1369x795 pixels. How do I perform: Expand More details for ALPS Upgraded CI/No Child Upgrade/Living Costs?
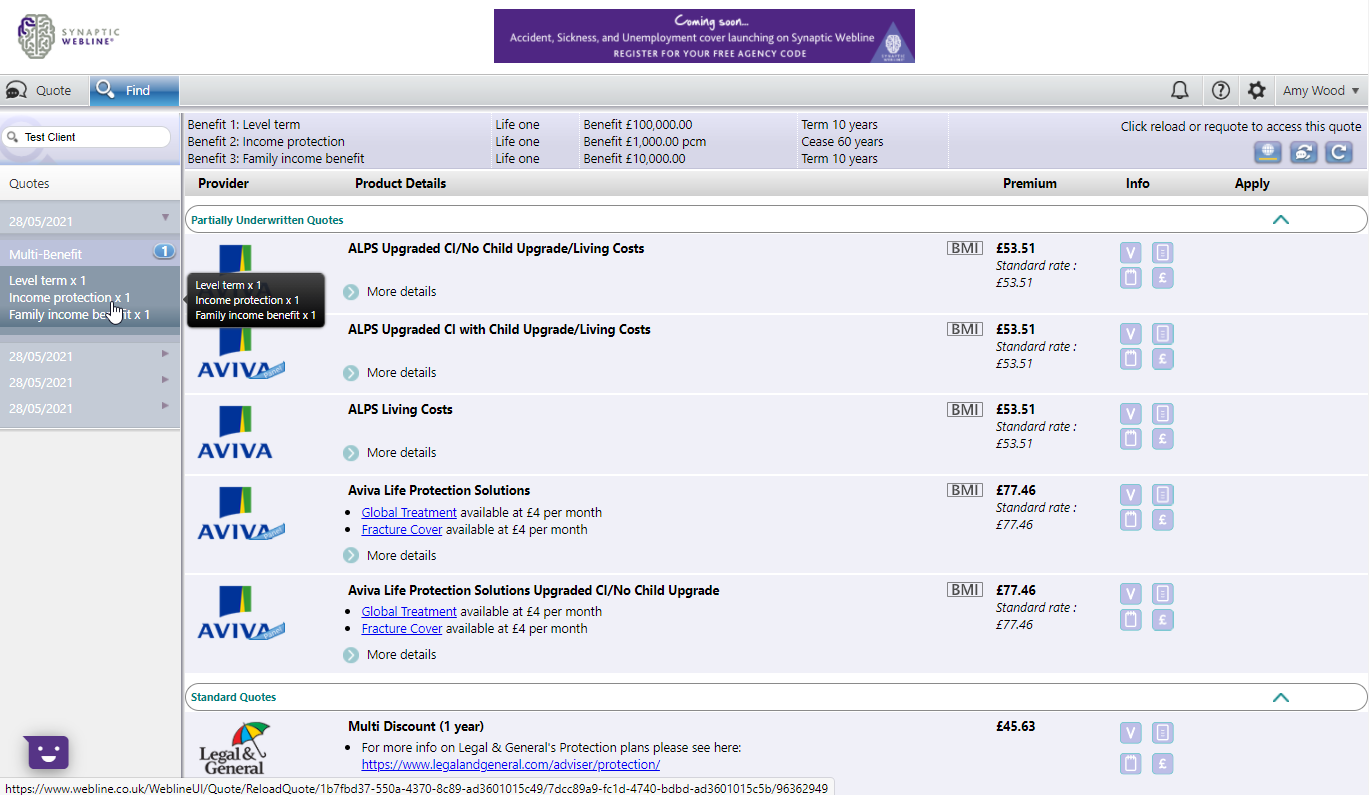pos(390,292)
